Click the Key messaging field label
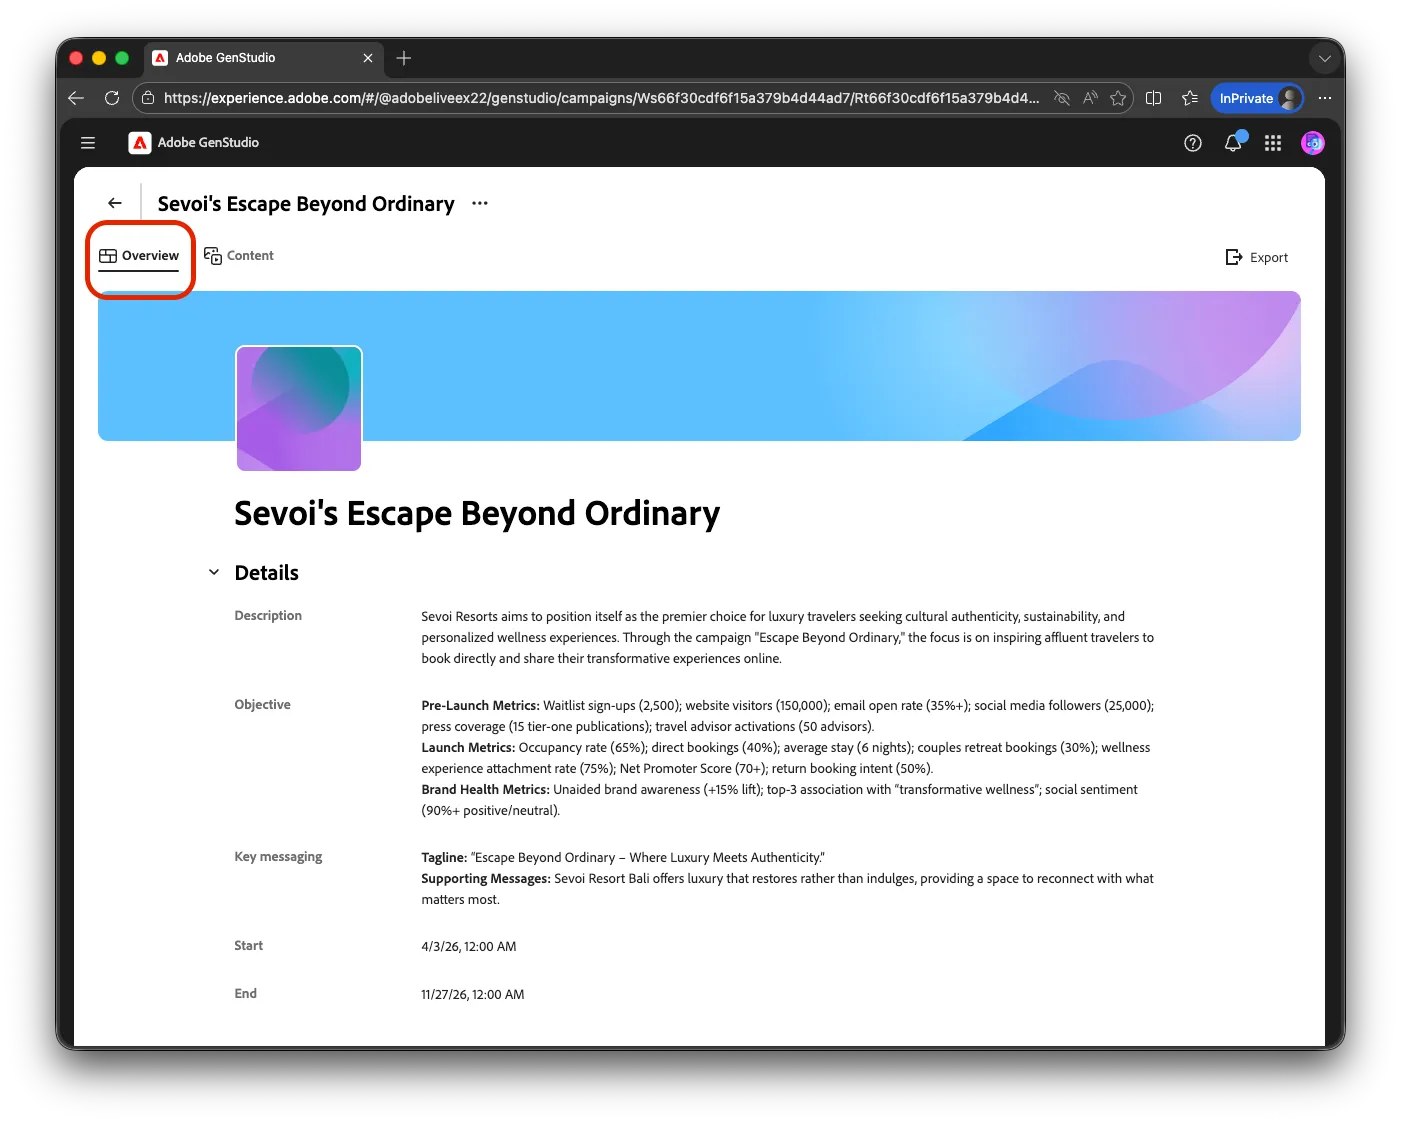Image resolution: width=1401 pixels, height=1124 pixels. coord(278,857)
